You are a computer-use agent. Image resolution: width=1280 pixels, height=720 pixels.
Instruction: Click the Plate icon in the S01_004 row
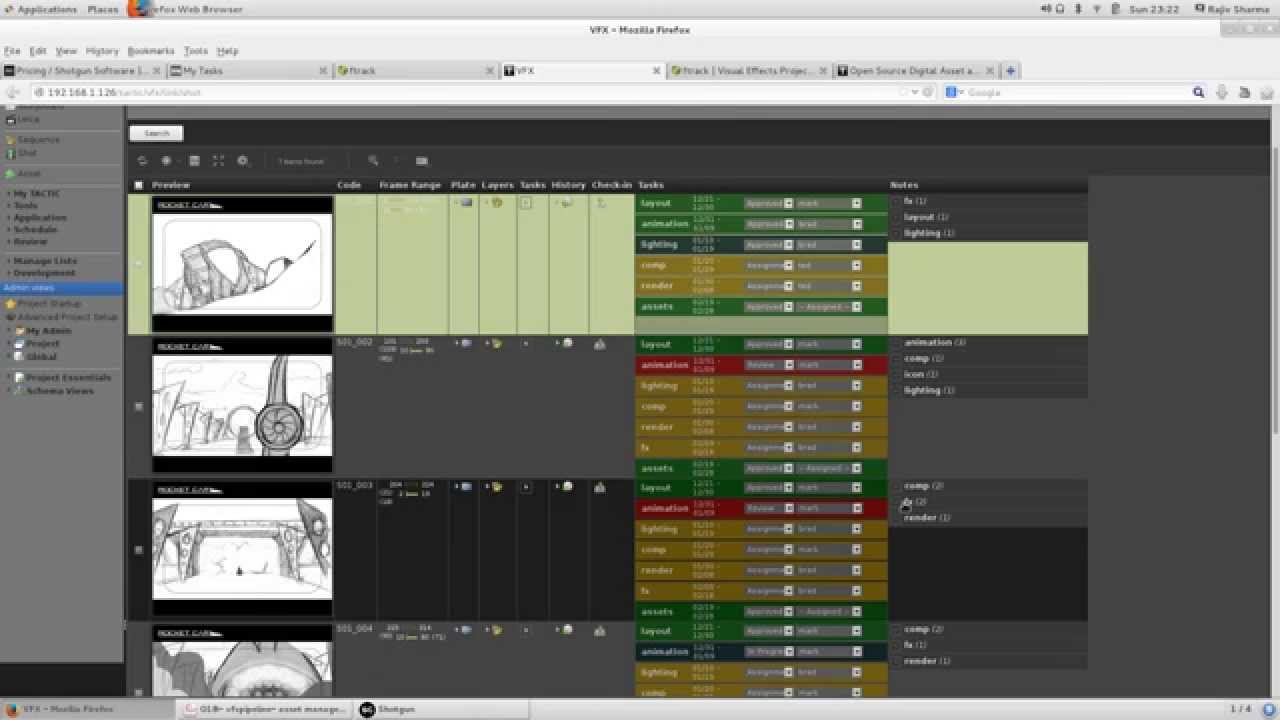coord(466,630)
